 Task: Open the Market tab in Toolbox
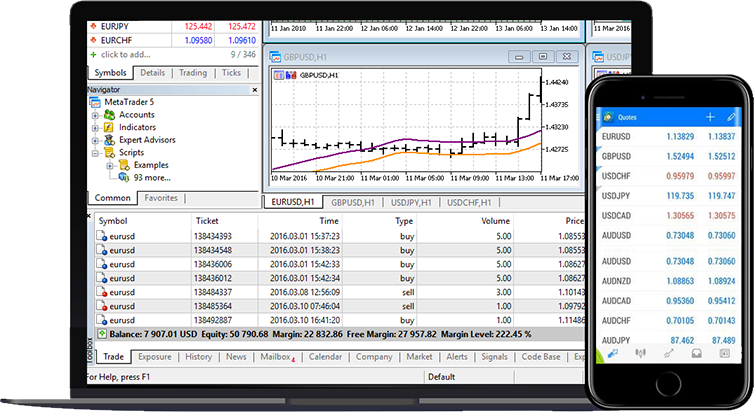[x=419, y=357]
